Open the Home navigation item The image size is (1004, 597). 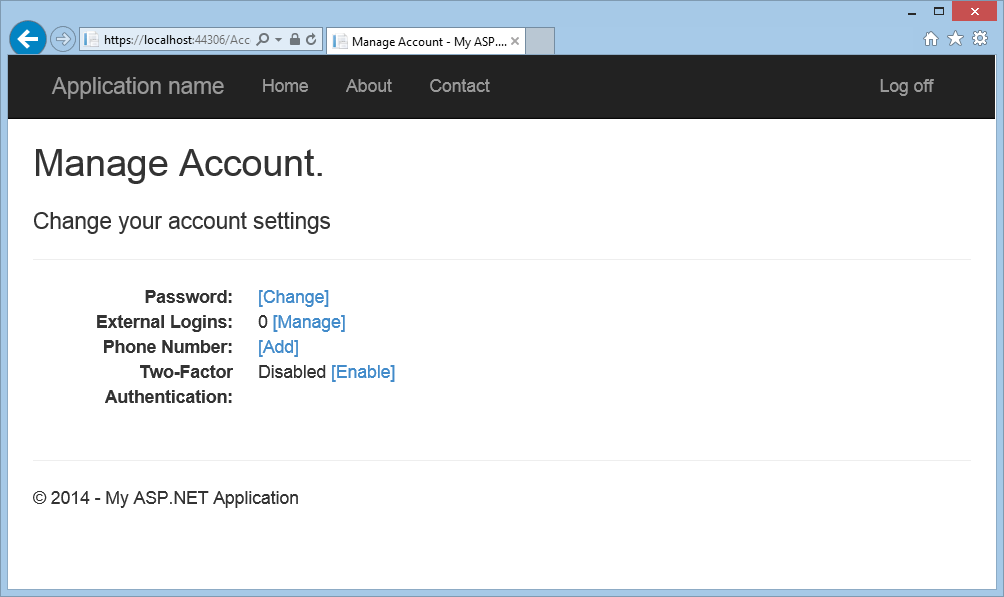pos(285,86)
